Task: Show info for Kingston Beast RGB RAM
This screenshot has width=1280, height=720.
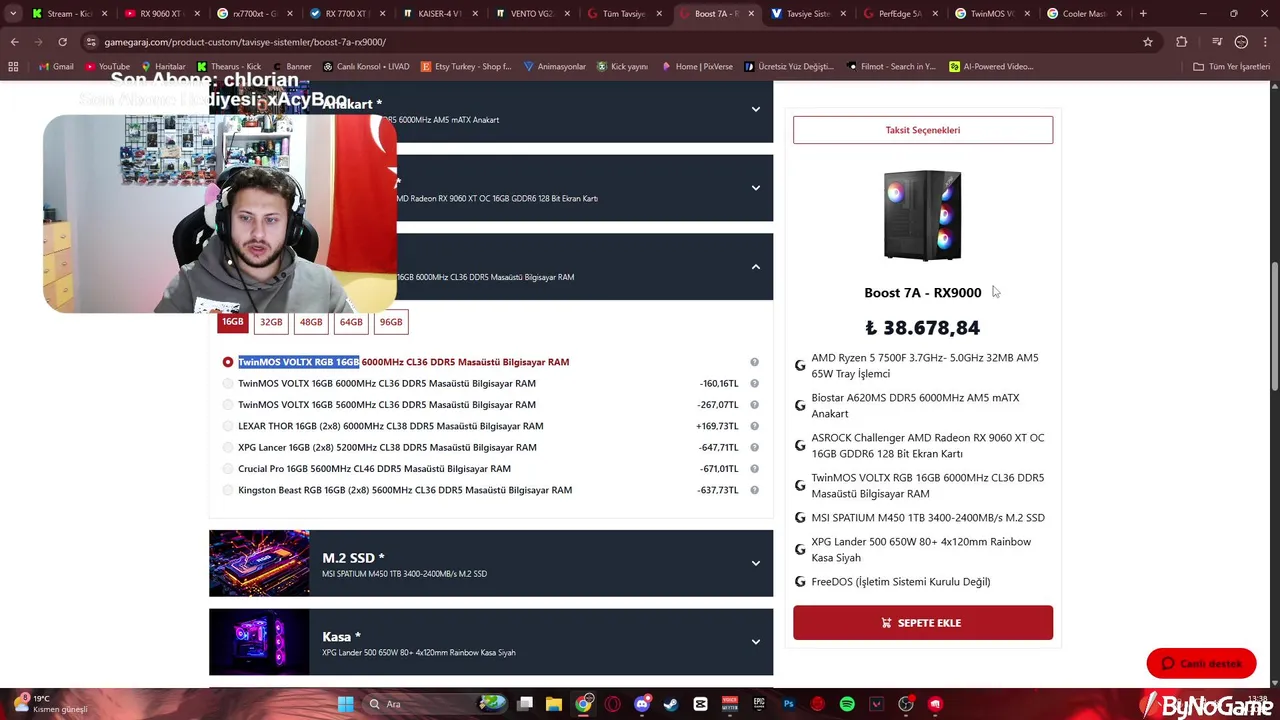Action: [x=754, y=490]
